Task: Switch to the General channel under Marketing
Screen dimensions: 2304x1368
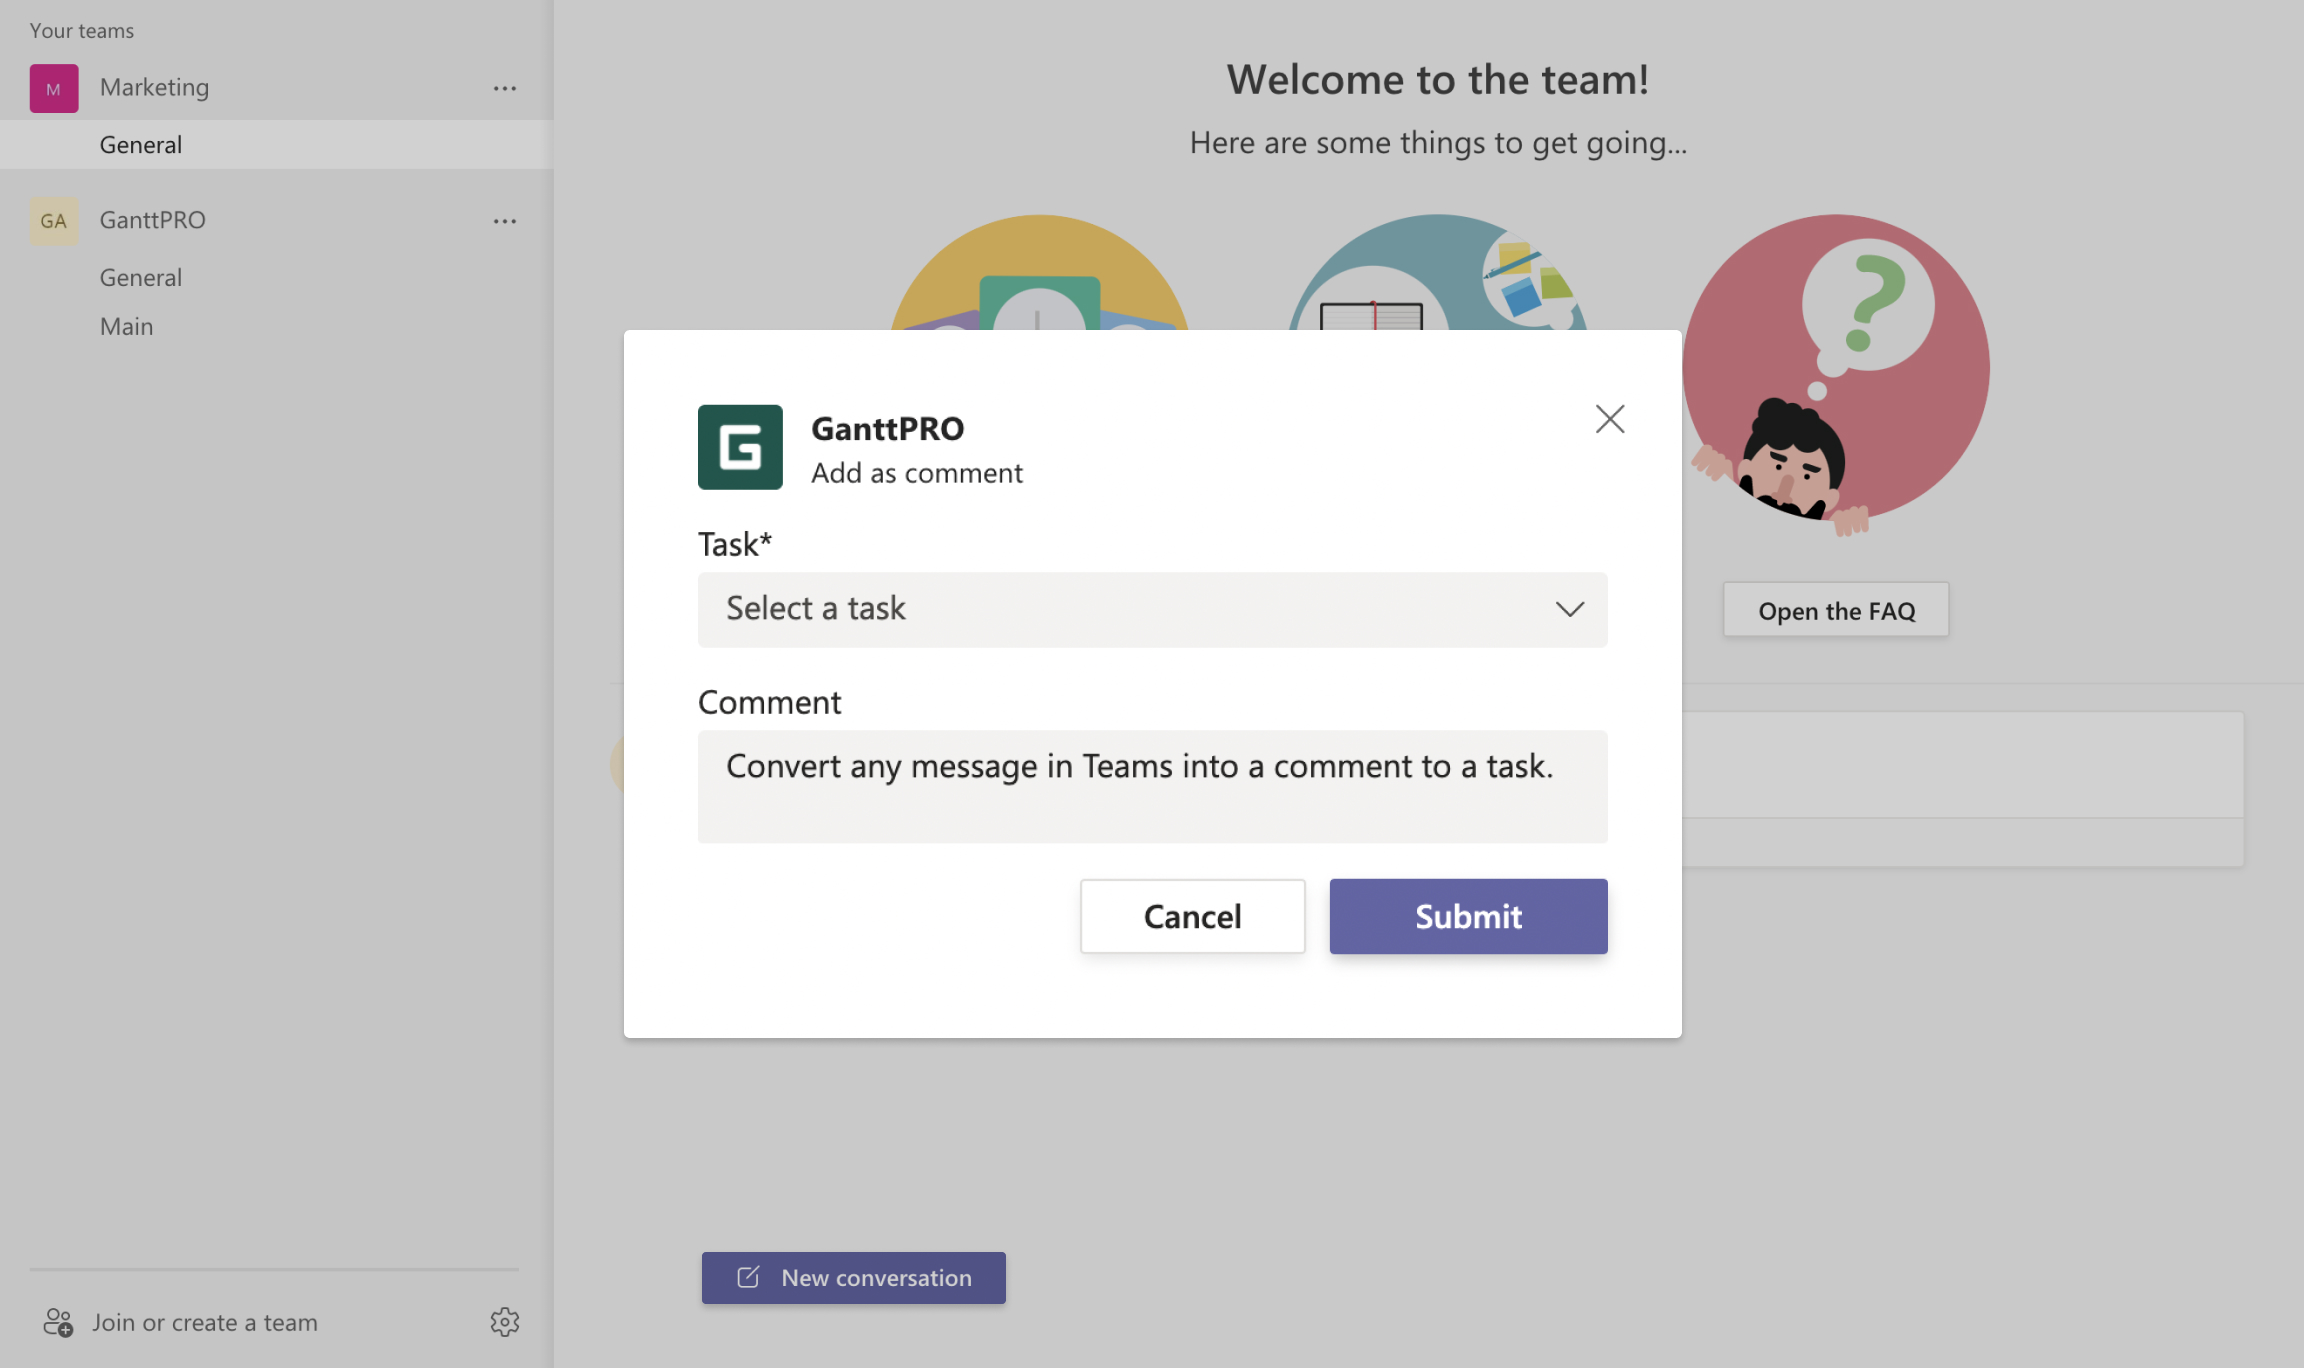Action: (x=140, y=144)
